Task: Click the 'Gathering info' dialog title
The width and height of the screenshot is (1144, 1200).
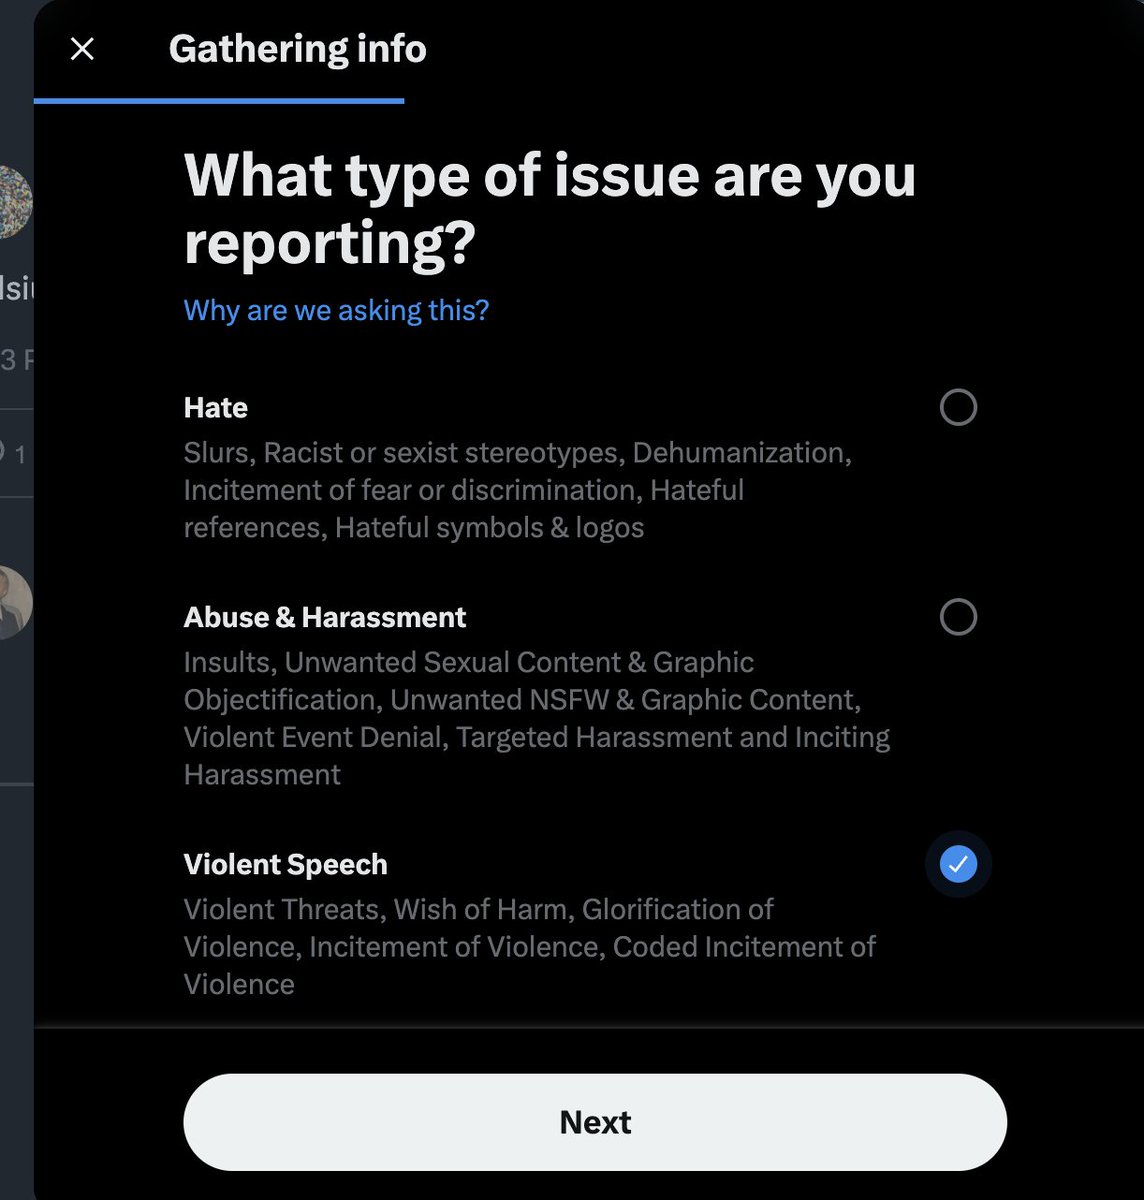Action: [x=297, y=48]
